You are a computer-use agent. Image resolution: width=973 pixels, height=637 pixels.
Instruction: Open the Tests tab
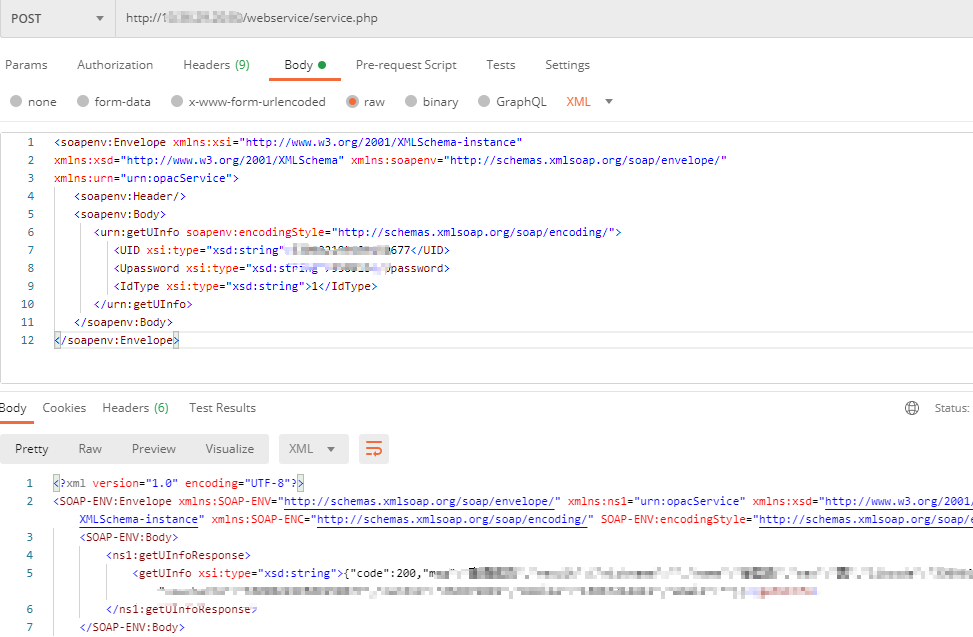tap(501, 65)
